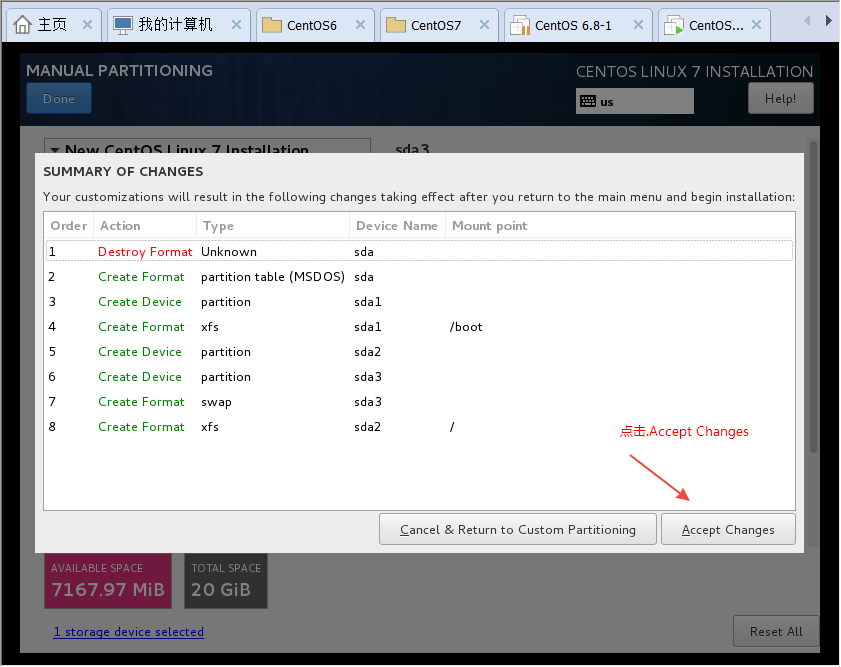
Task: Switch to the CentOS7 tab
Action: tap(439, 25)
